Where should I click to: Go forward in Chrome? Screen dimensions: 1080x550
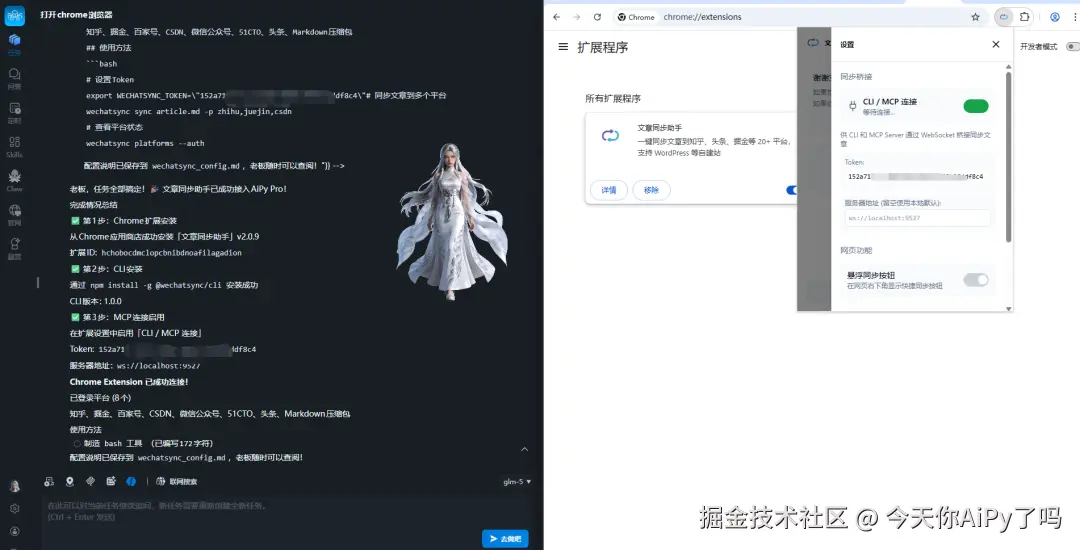(577, 17)
